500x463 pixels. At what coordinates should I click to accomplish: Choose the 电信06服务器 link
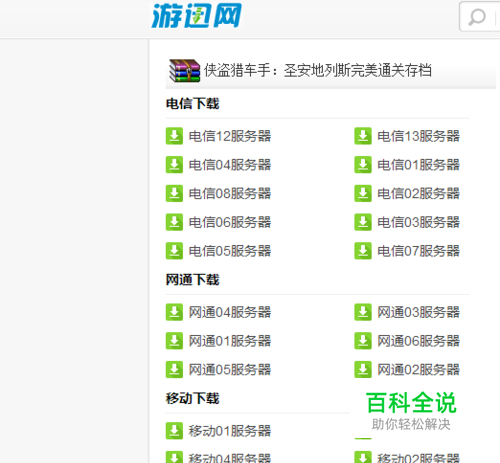coord(230,222)
